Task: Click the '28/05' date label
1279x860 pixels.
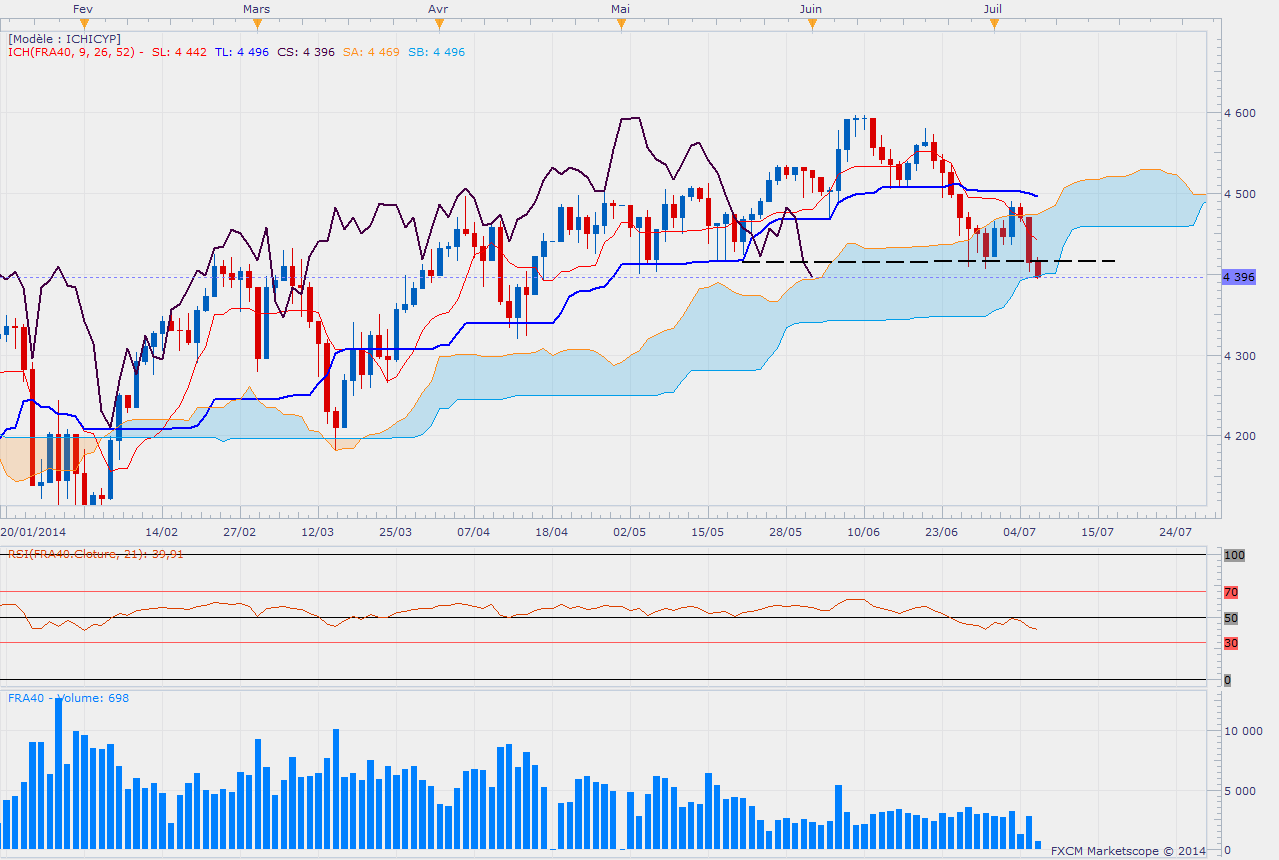Action: pos(785,532)
